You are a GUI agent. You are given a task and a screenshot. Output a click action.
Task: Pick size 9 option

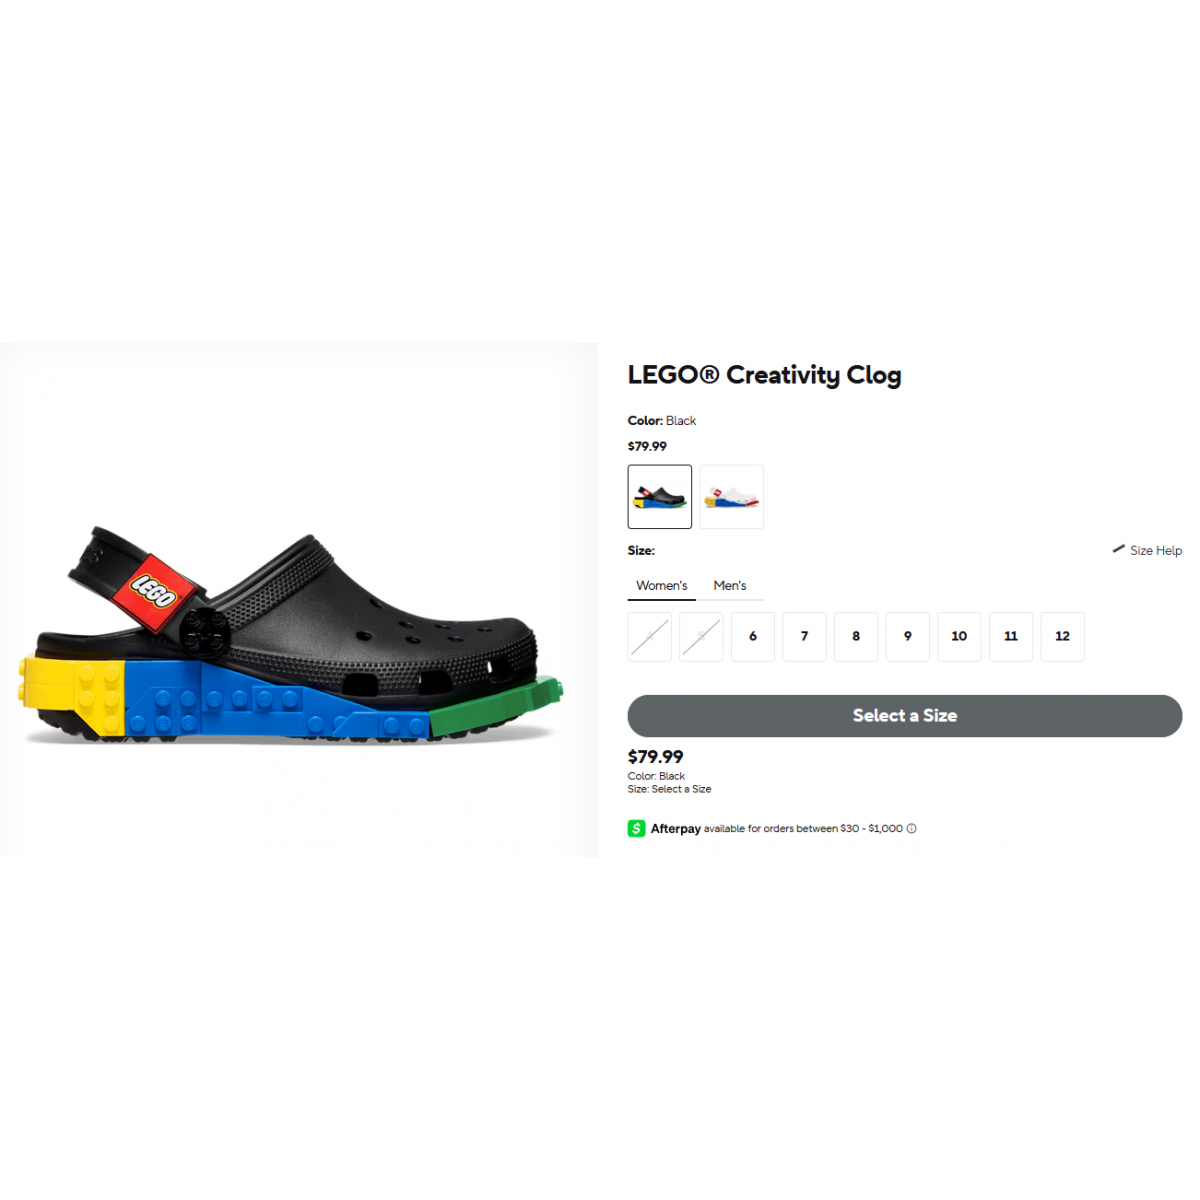[x=908, y=637]
